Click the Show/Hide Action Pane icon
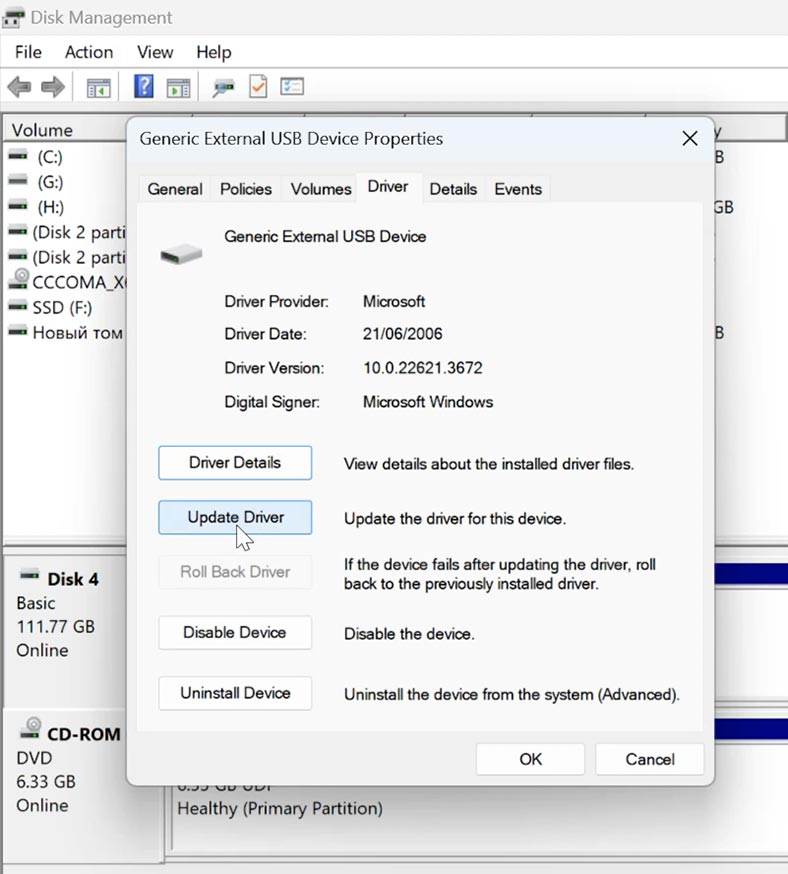 click(x=178, y=88)
